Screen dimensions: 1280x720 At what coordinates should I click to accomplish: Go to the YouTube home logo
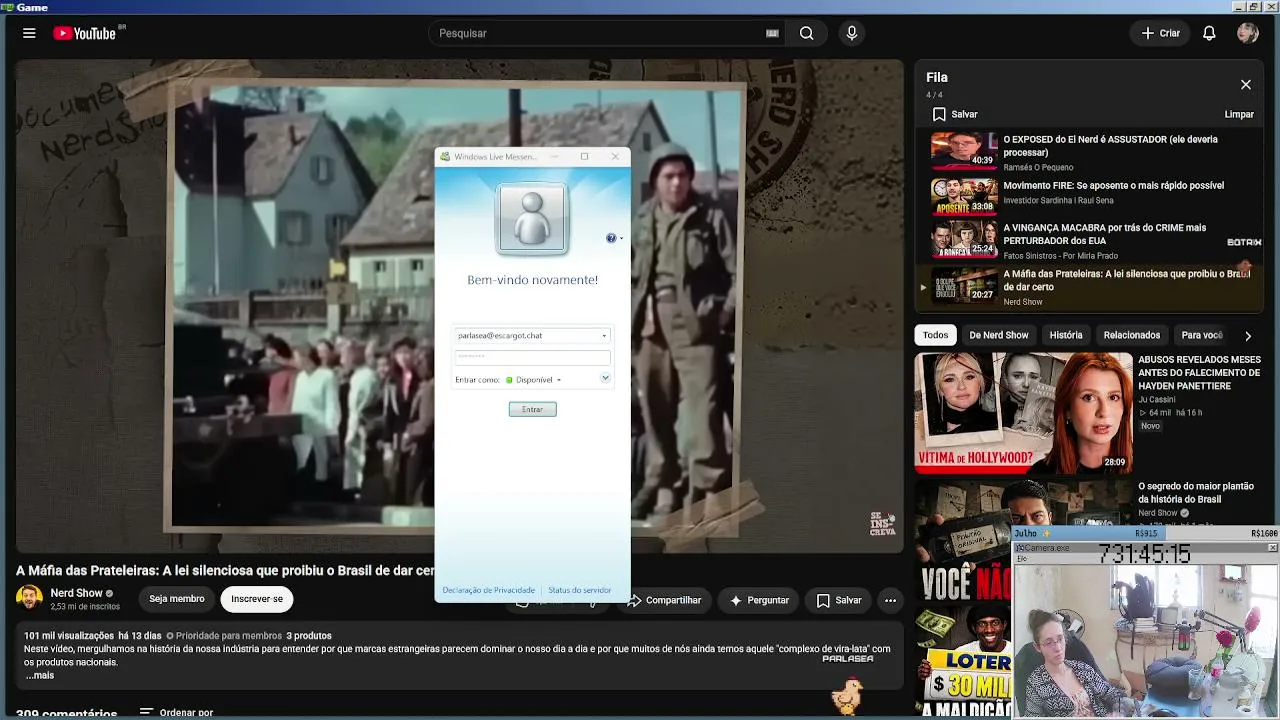click(x=84, y=33)
